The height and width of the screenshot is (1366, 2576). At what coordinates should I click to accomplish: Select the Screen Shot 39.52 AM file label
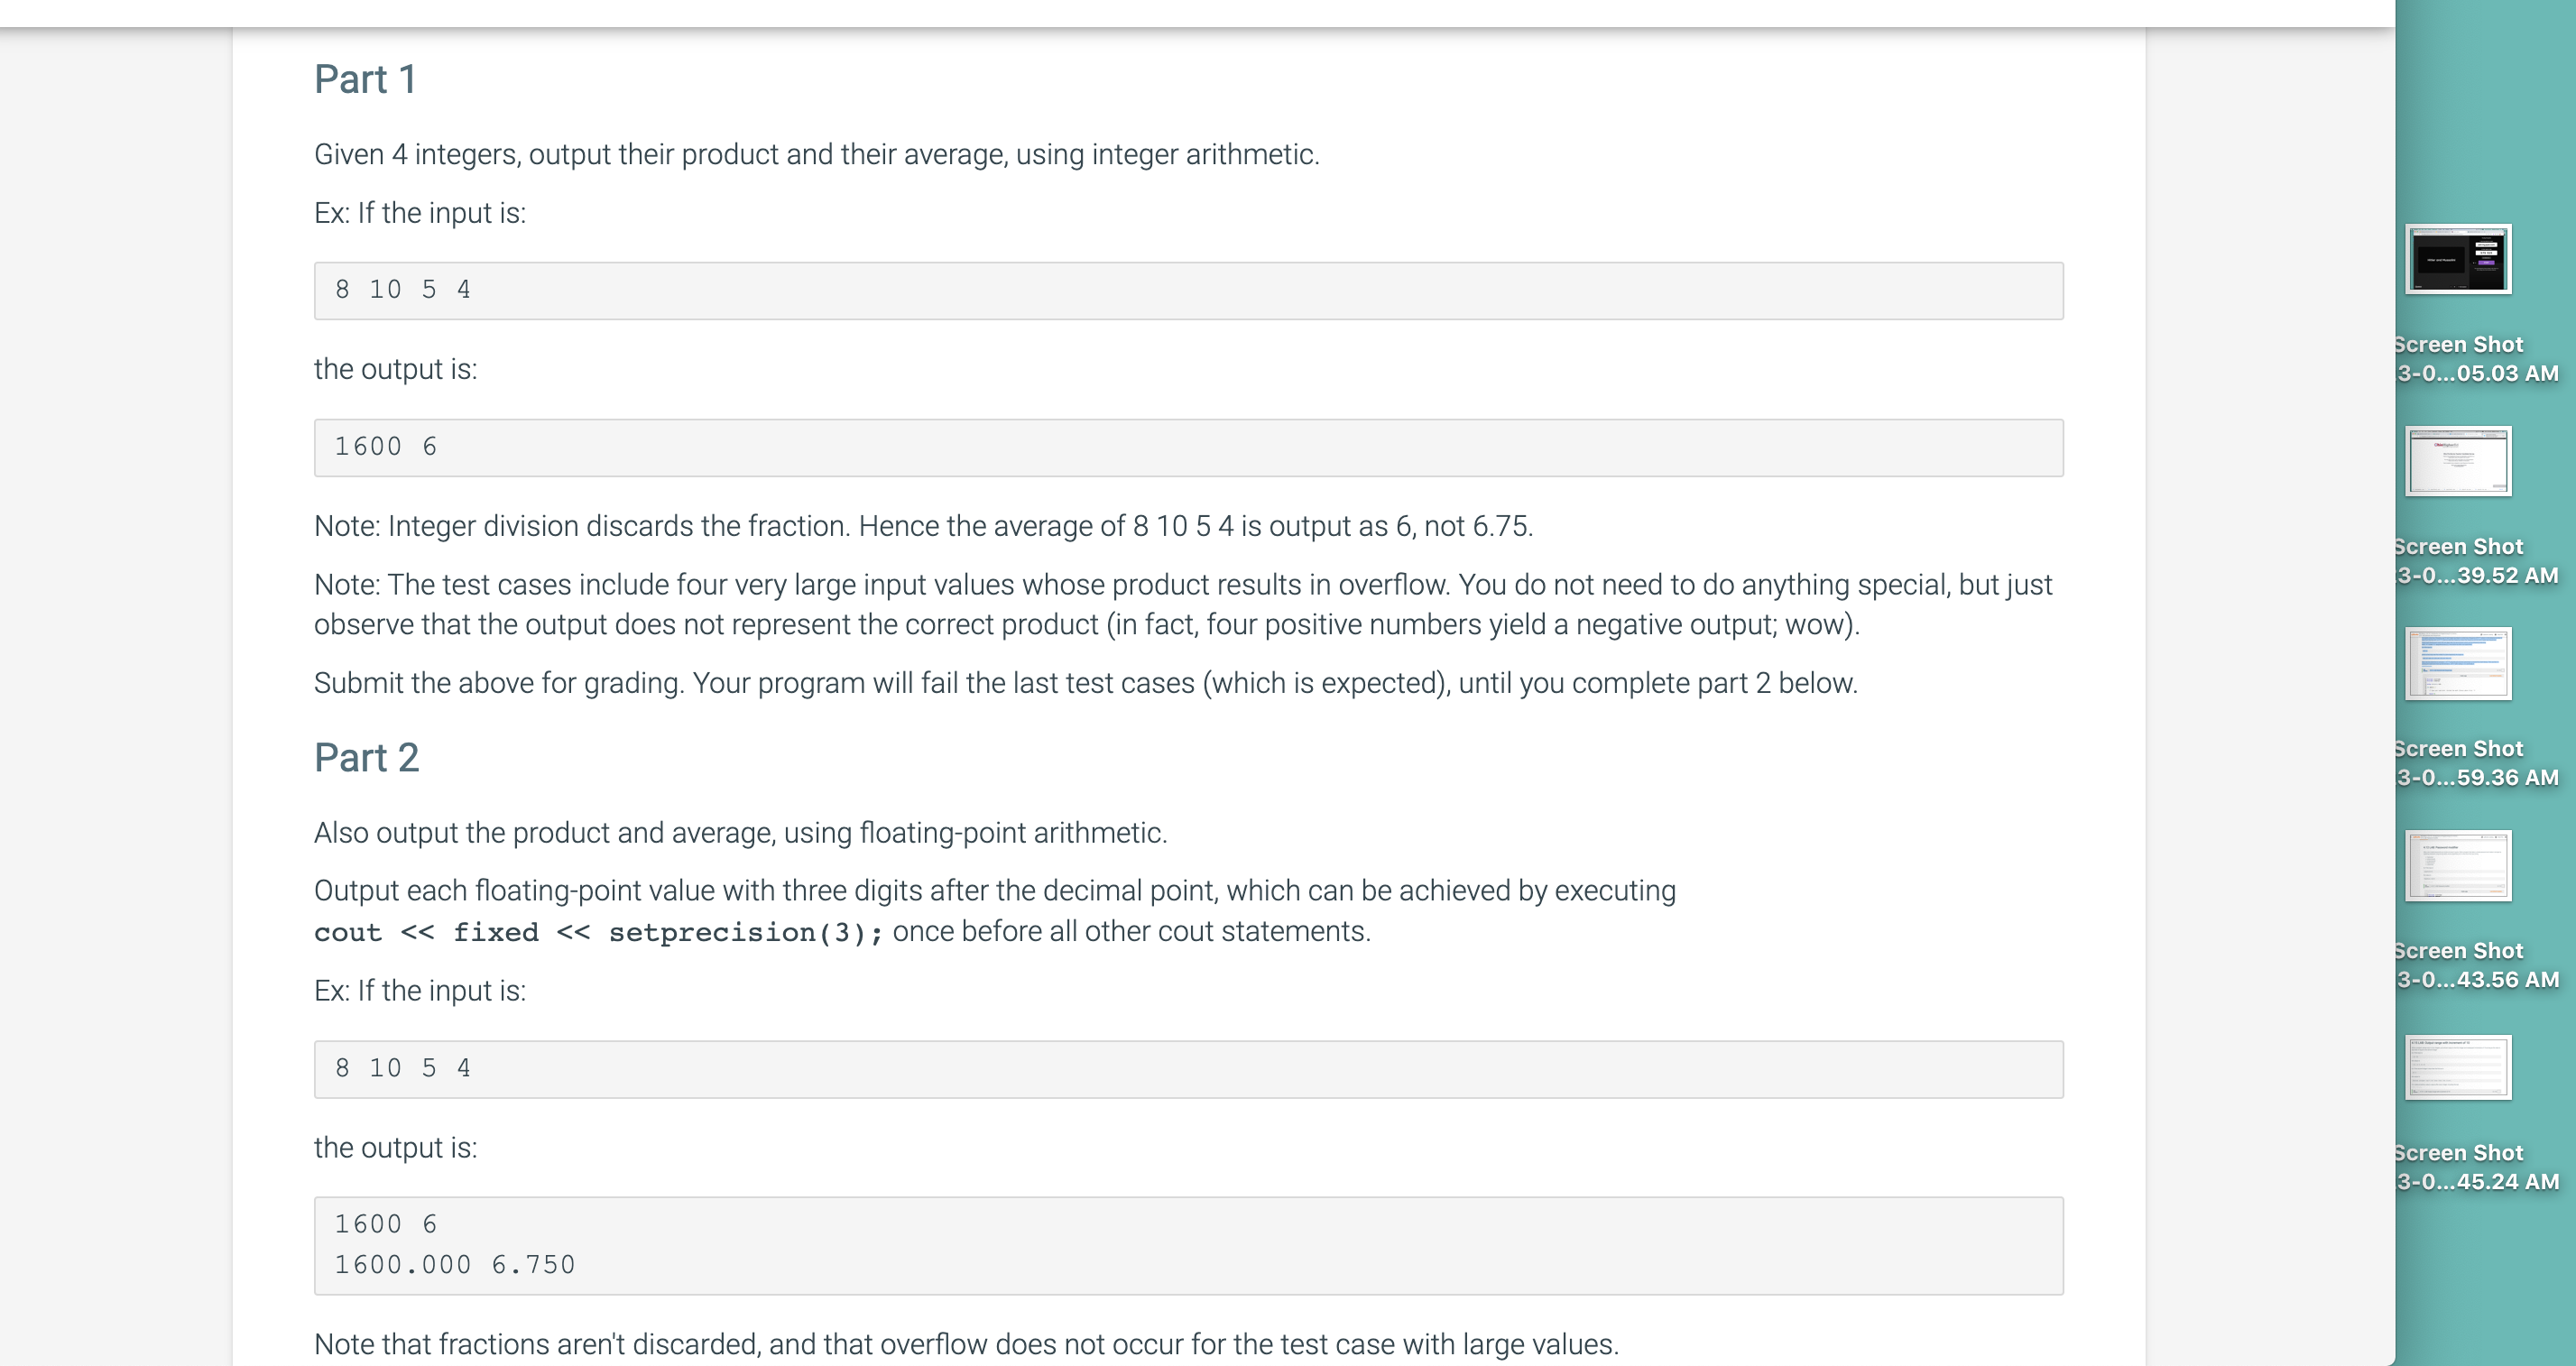click(x=2477, y=561)
